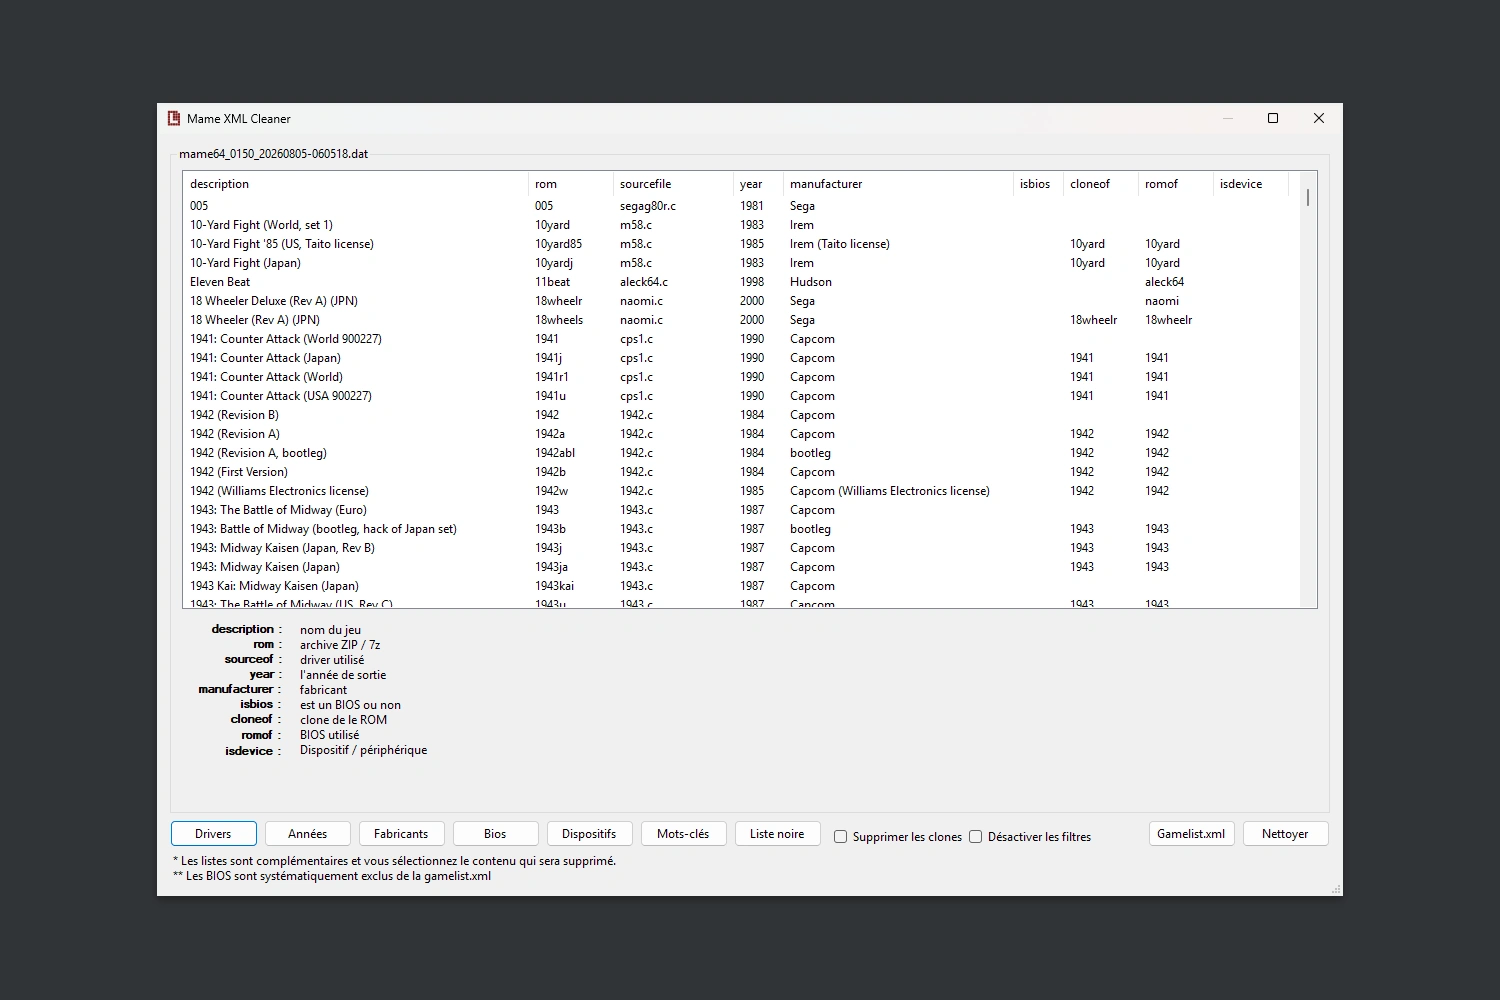Select 1942 (Williams Electronics license) description

279,491
